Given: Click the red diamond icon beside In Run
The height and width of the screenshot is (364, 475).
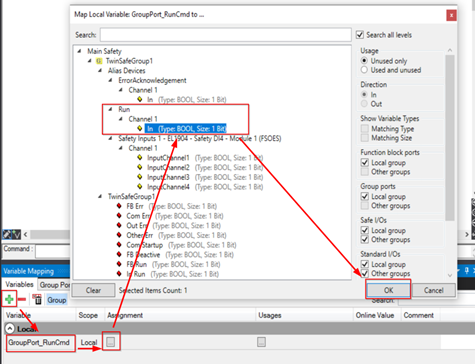Looking at the screenshot, I should (119, 274).
